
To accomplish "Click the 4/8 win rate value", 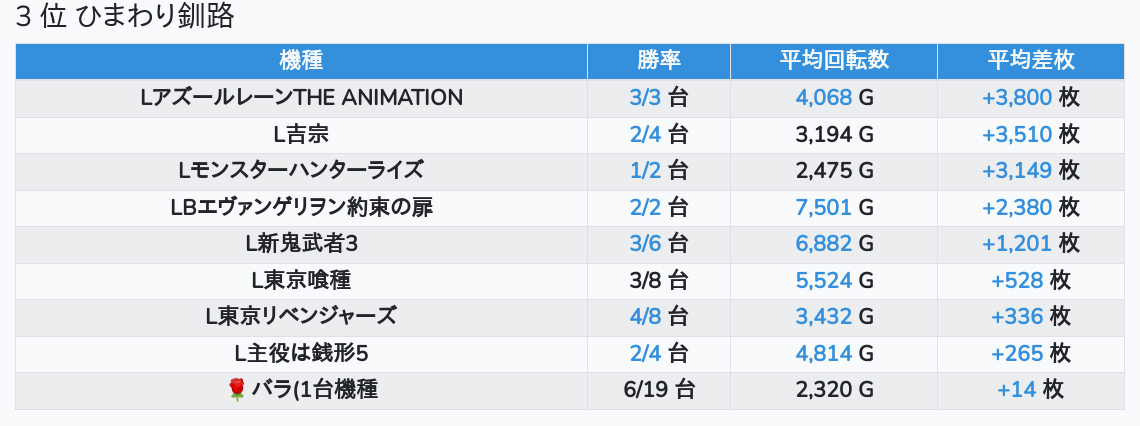I will [645, 317].
